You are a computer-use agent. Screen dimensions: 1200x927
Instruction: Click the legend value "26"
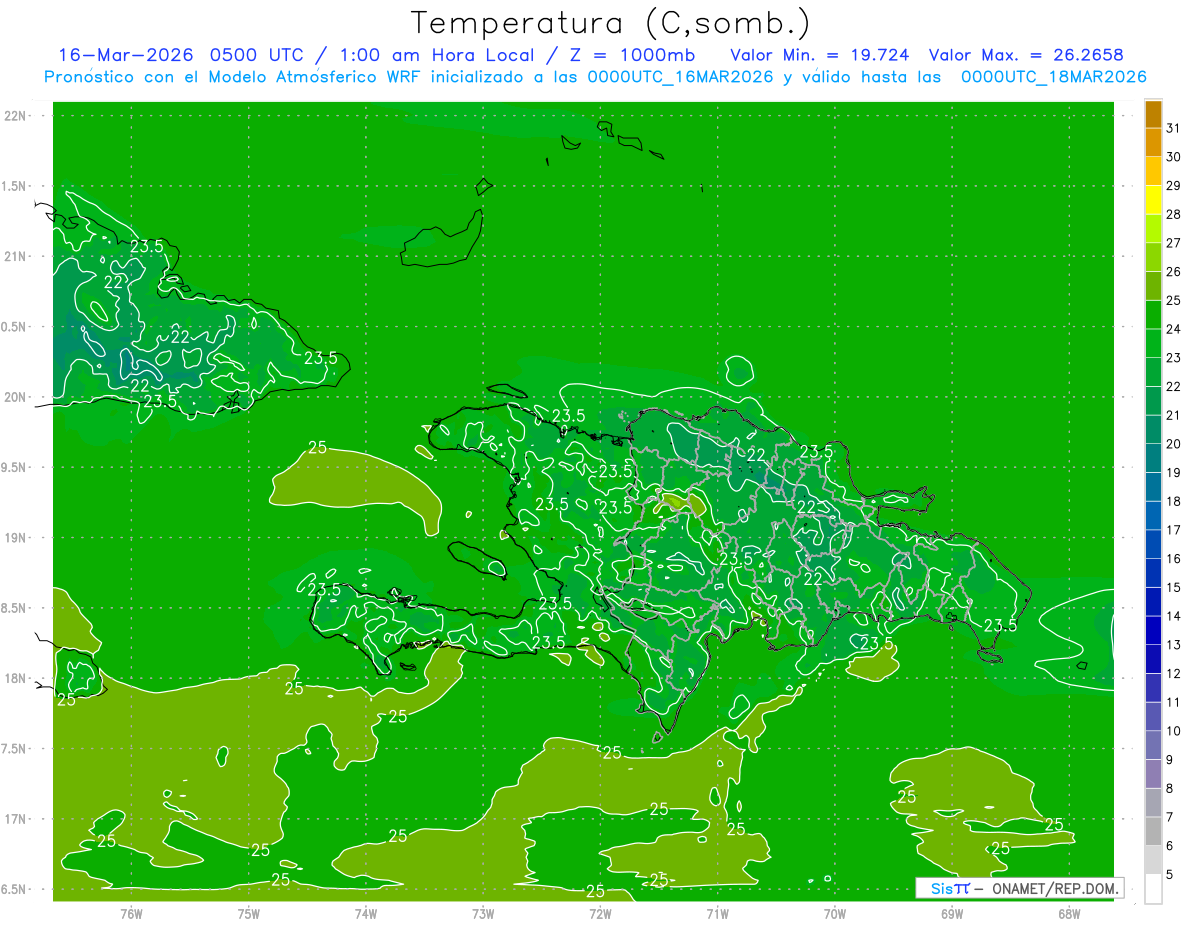pyautogui.click(x=1174, y=271)
